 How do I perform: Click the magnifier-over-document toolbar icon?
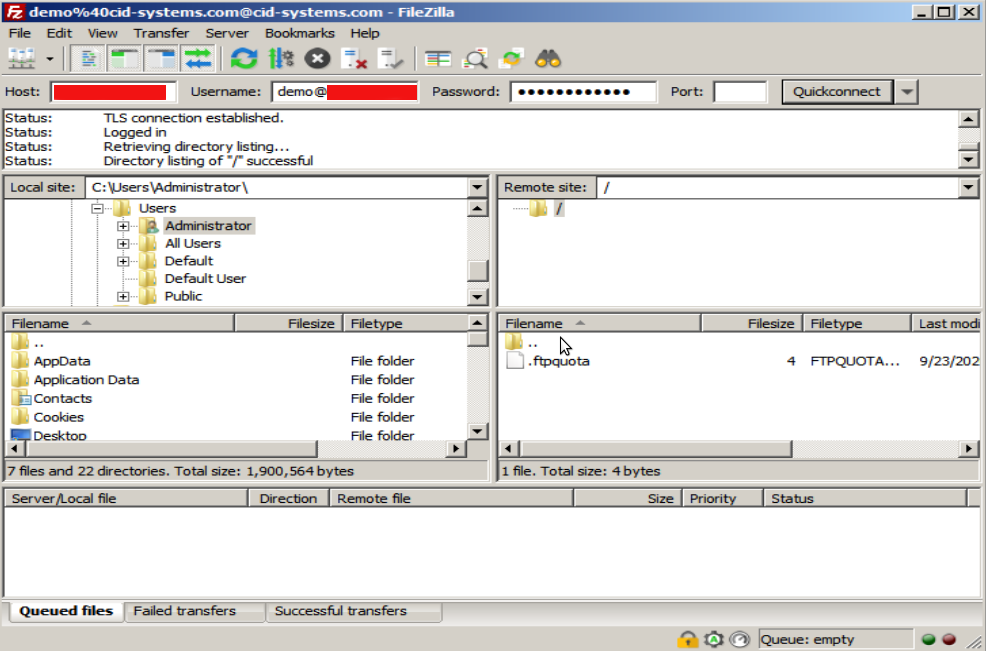475,59
